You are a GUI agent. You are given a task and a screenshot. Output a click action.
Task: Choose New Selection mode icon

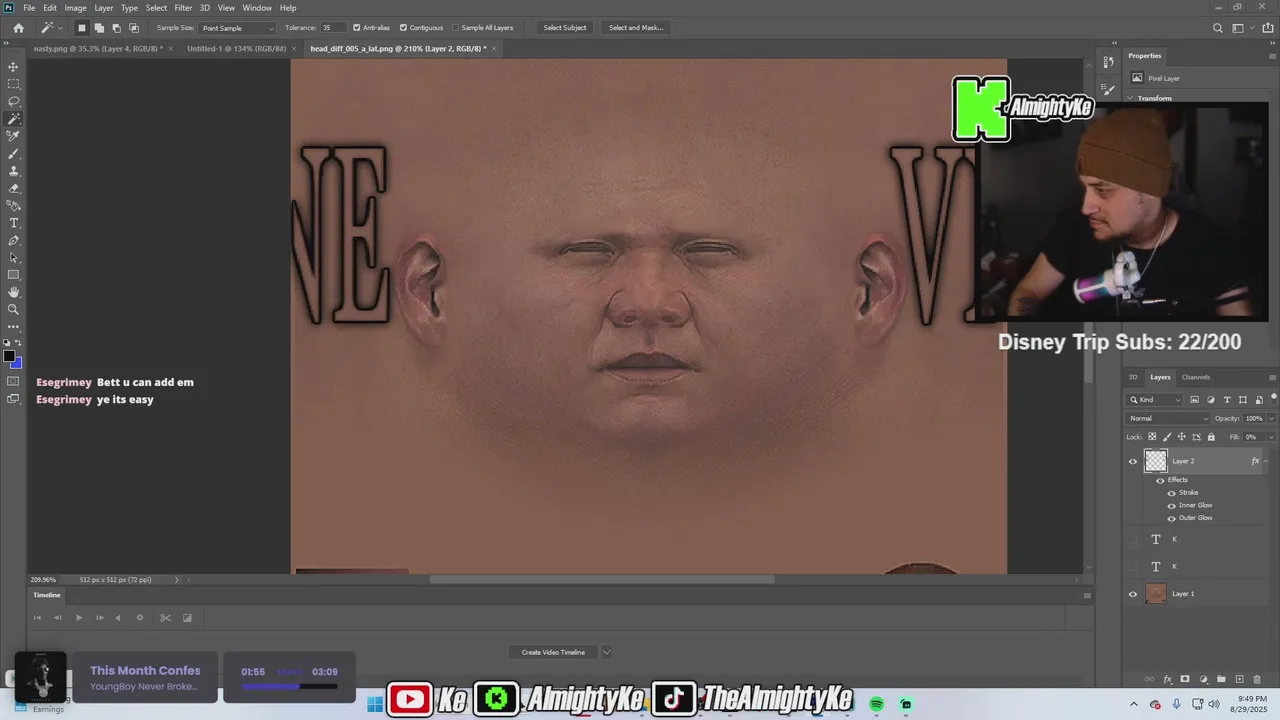[x=82, y=28]
